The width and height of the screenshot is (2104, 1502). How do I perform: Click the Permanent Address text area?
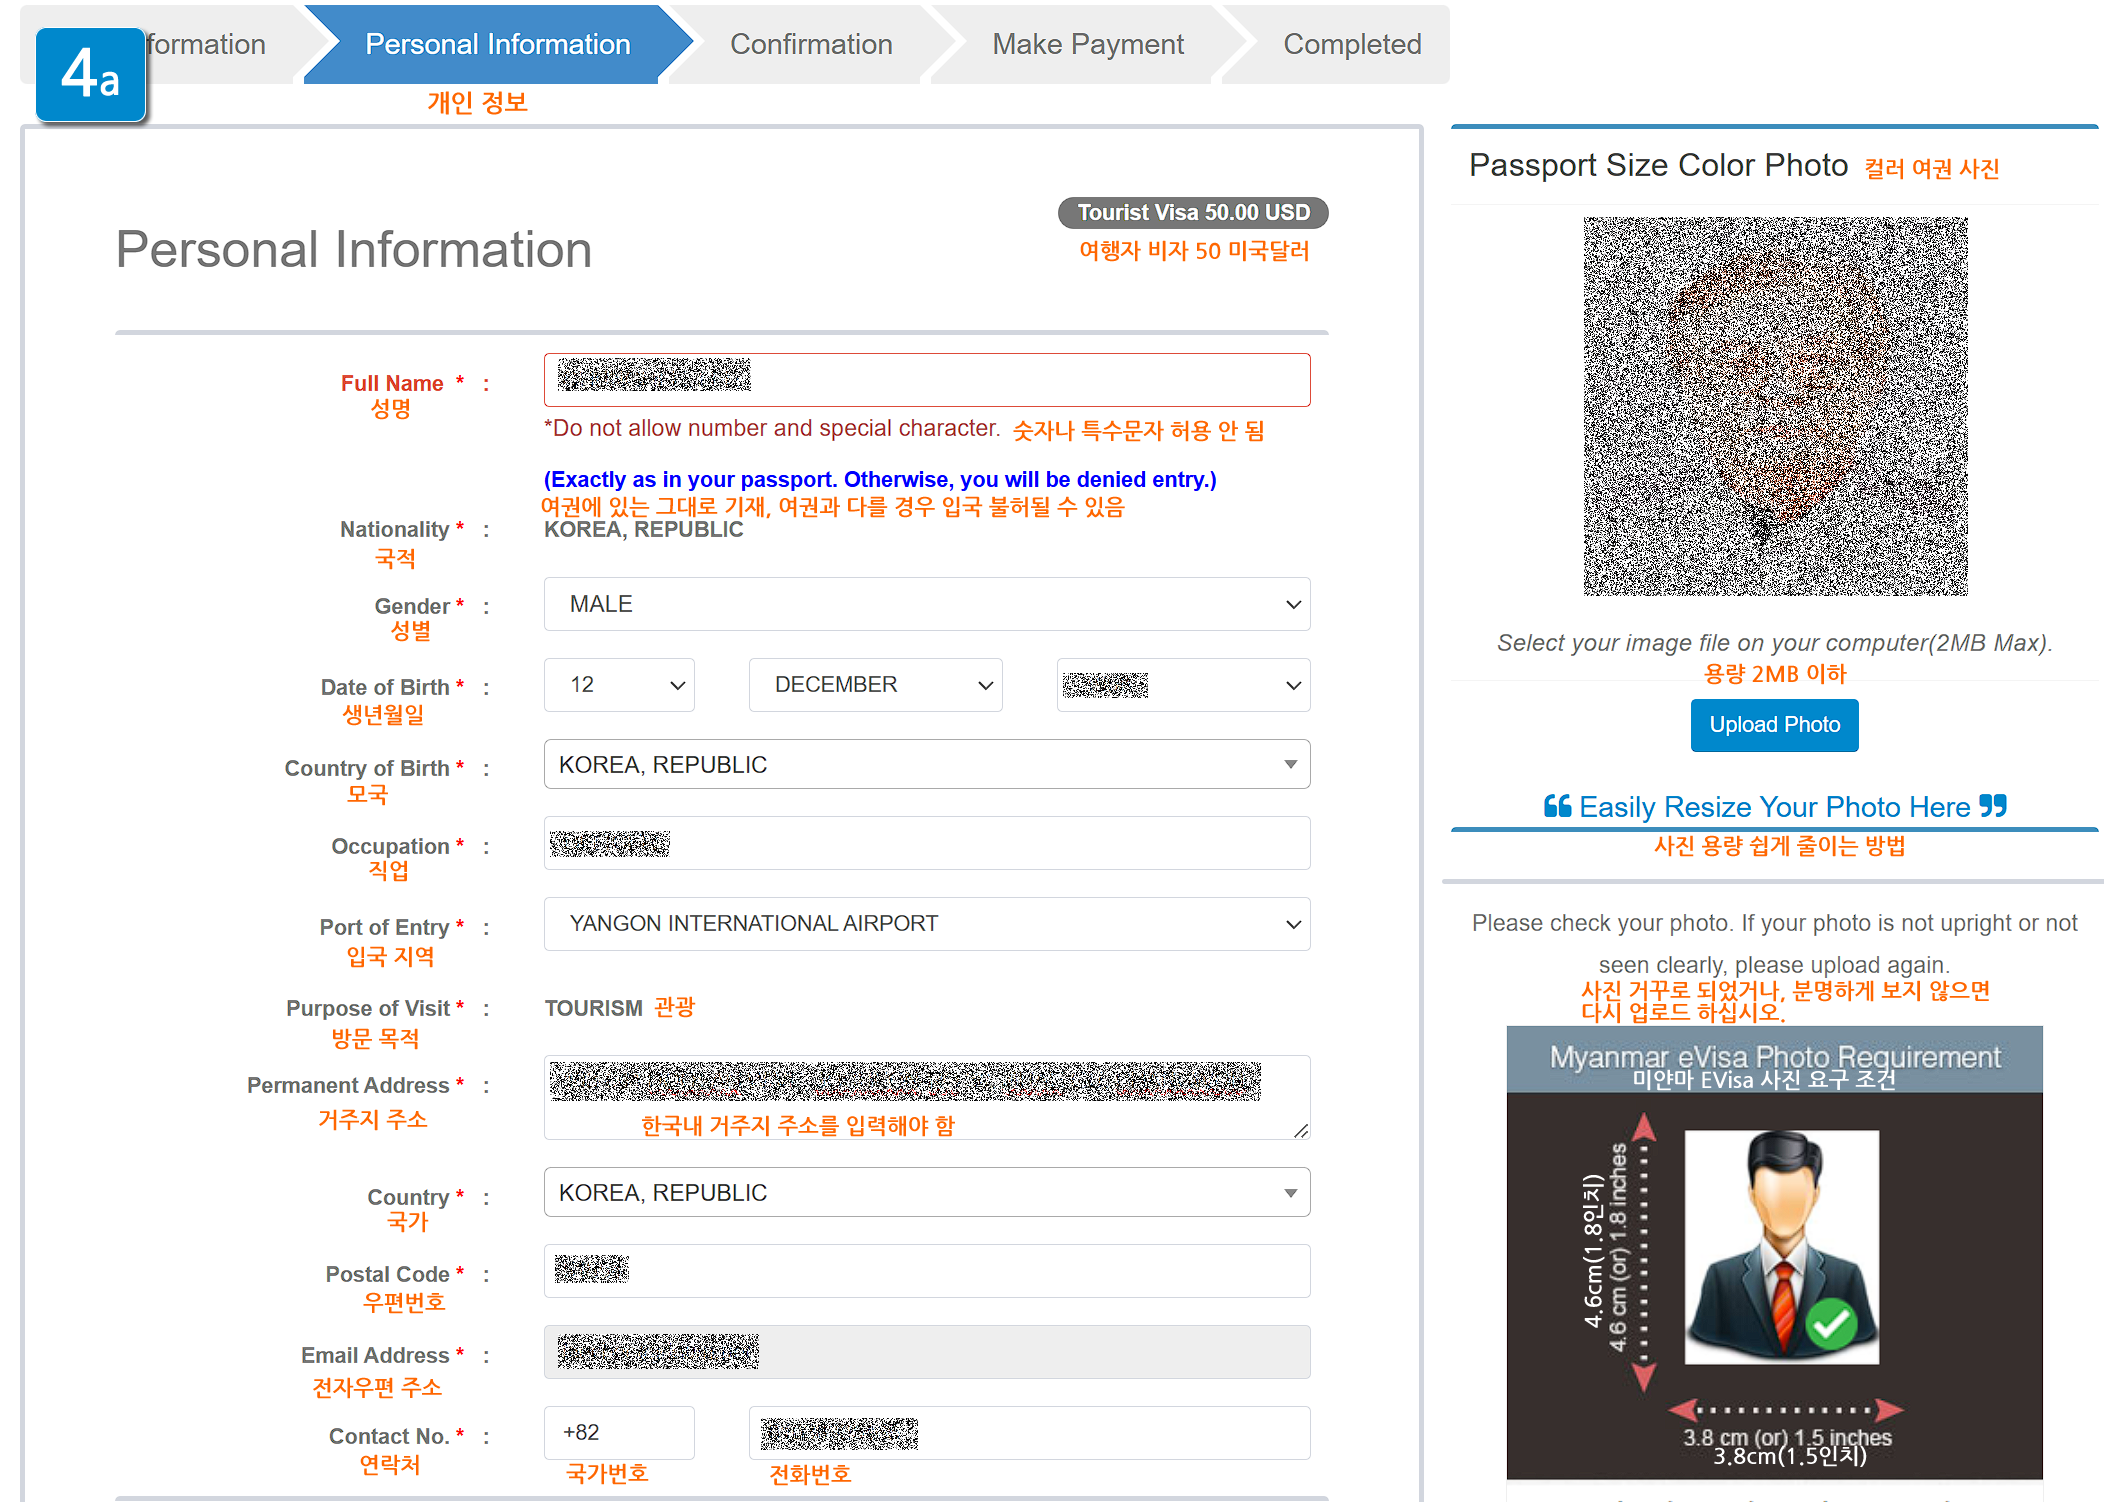click(926, 1098)
